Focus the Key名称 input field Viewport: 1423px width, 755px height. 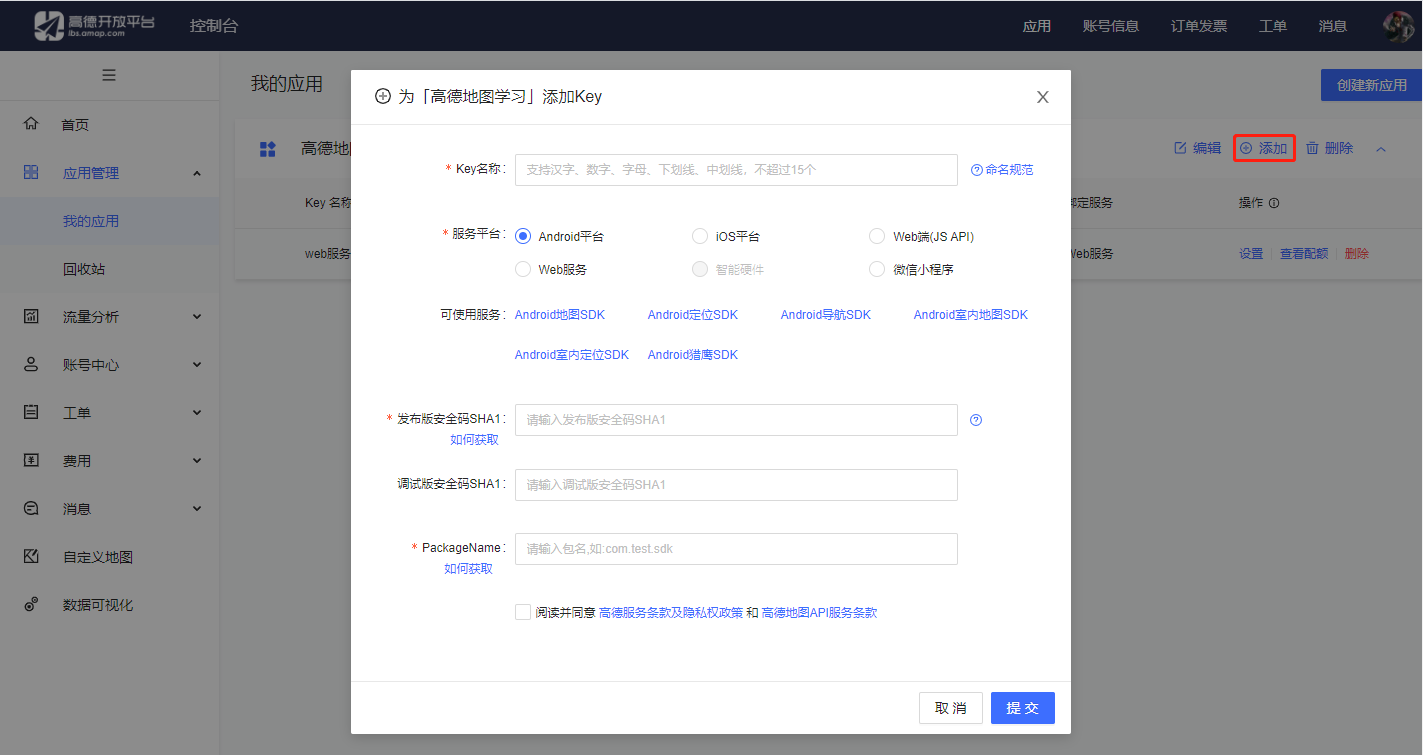[736, 170]
